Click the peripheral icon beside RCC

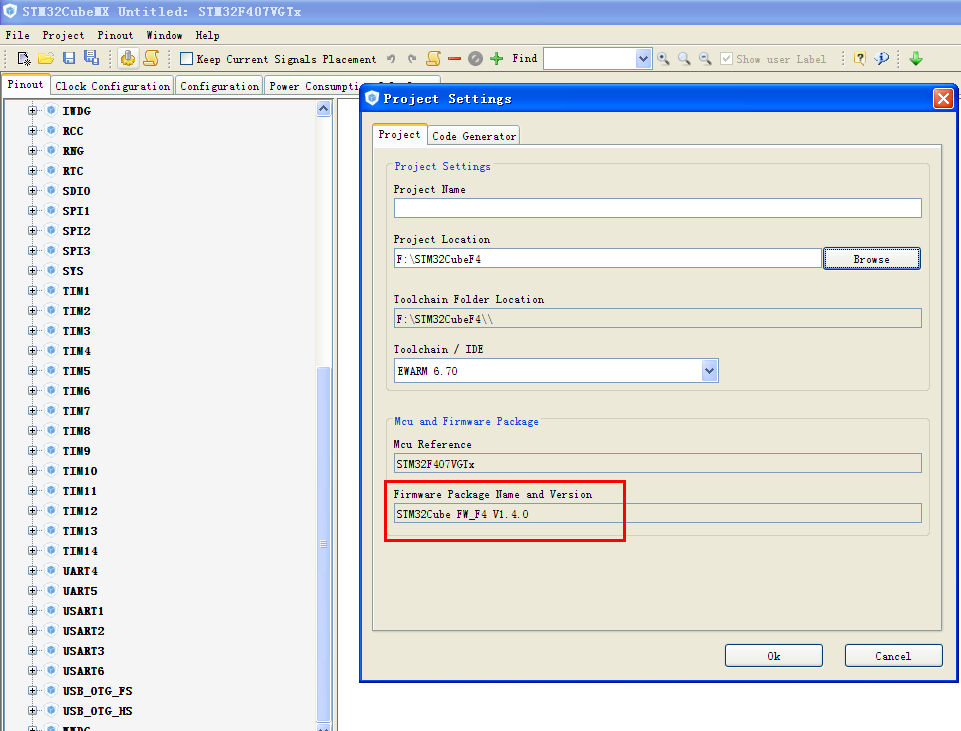(51, 131)
